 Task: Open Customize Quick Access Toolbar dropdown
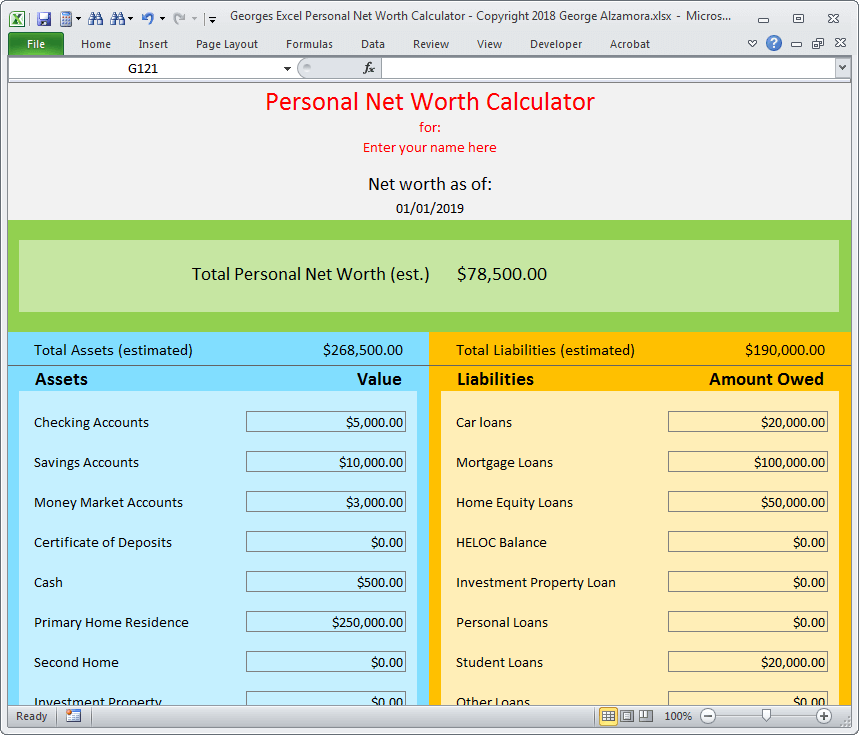(212, 19)
